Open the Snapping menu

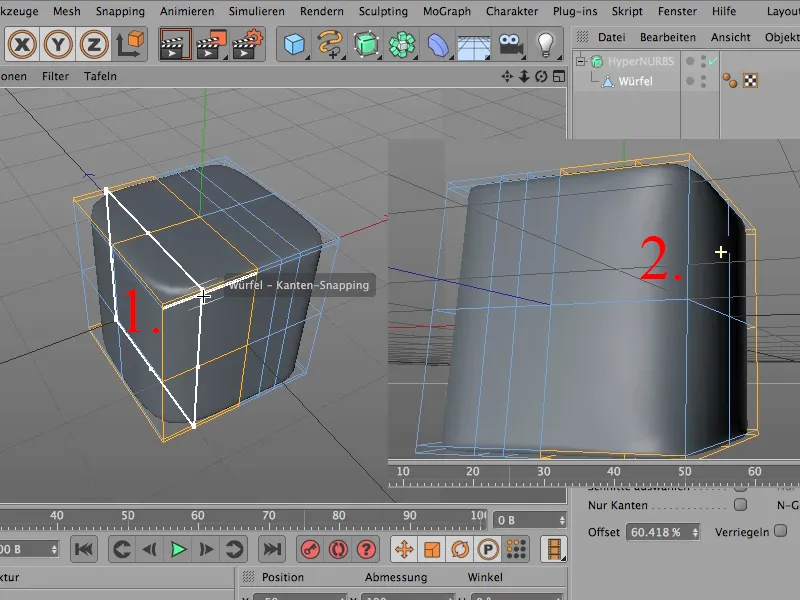pos(120,11)
